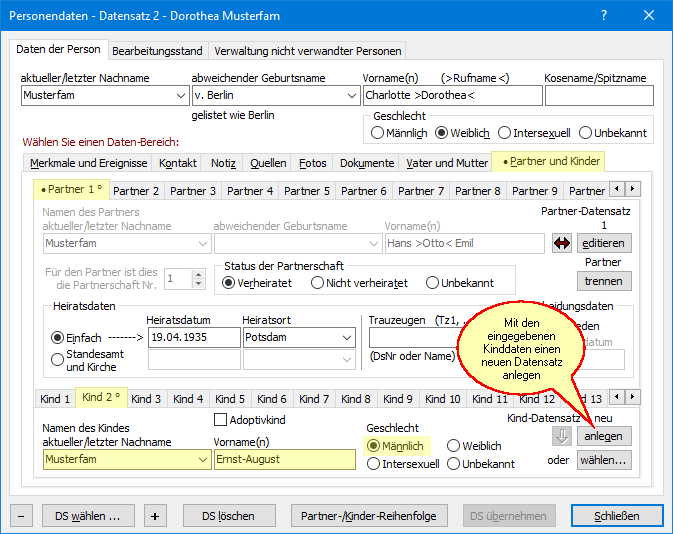This screenshot has height=534, width=673.
Task: Open the Vater und Mutter tab
Action: pos(446,163)
